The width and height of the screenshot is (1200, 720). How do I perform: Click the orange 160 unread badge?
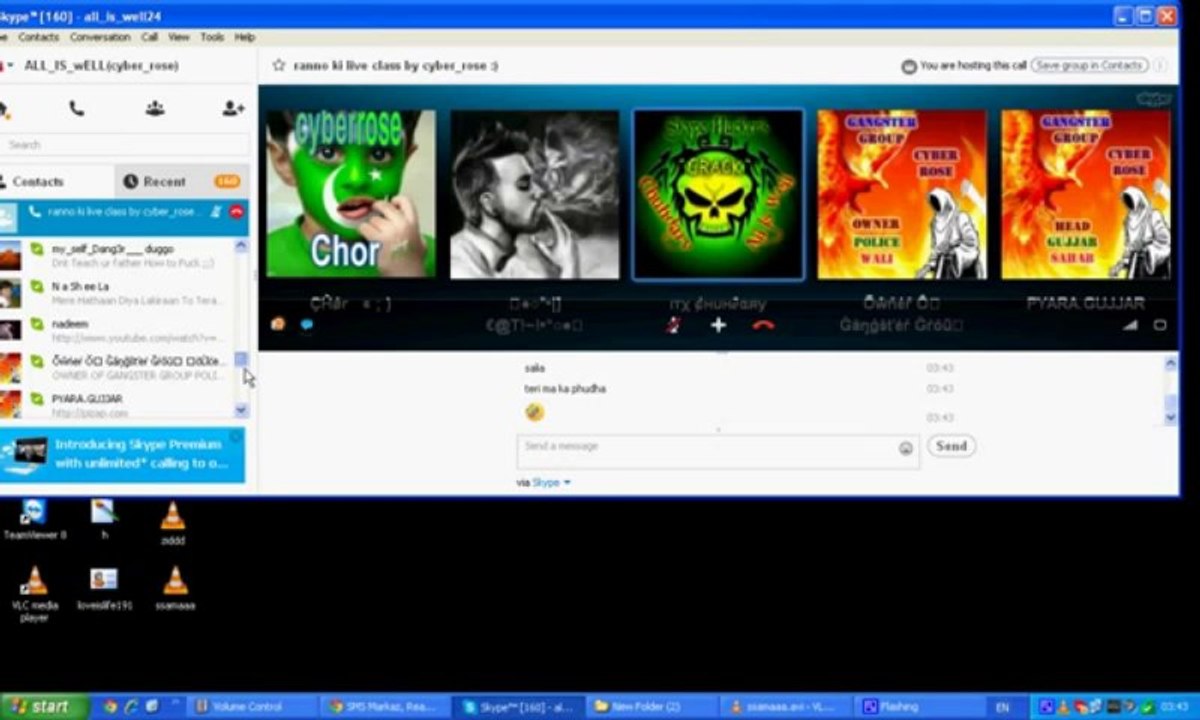tap(228, 182)
